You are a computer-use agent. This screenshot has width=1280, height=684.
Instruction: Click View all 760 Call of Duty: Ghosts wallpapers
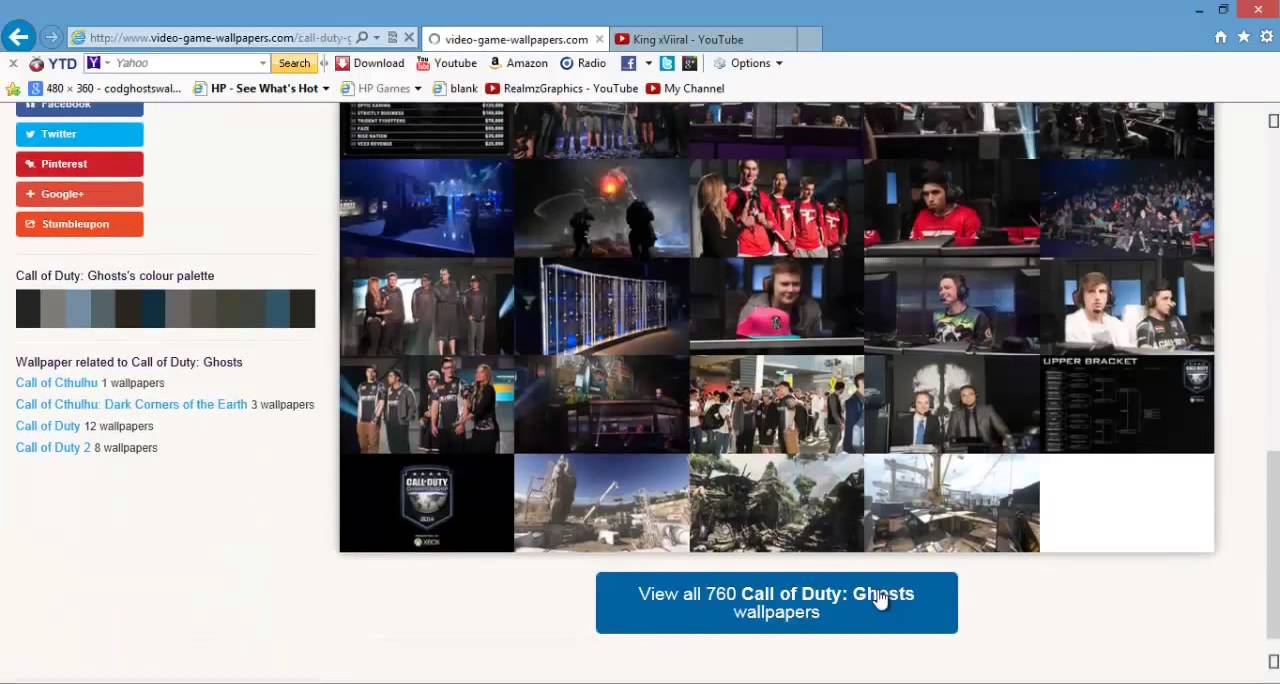tap(777, 603)
